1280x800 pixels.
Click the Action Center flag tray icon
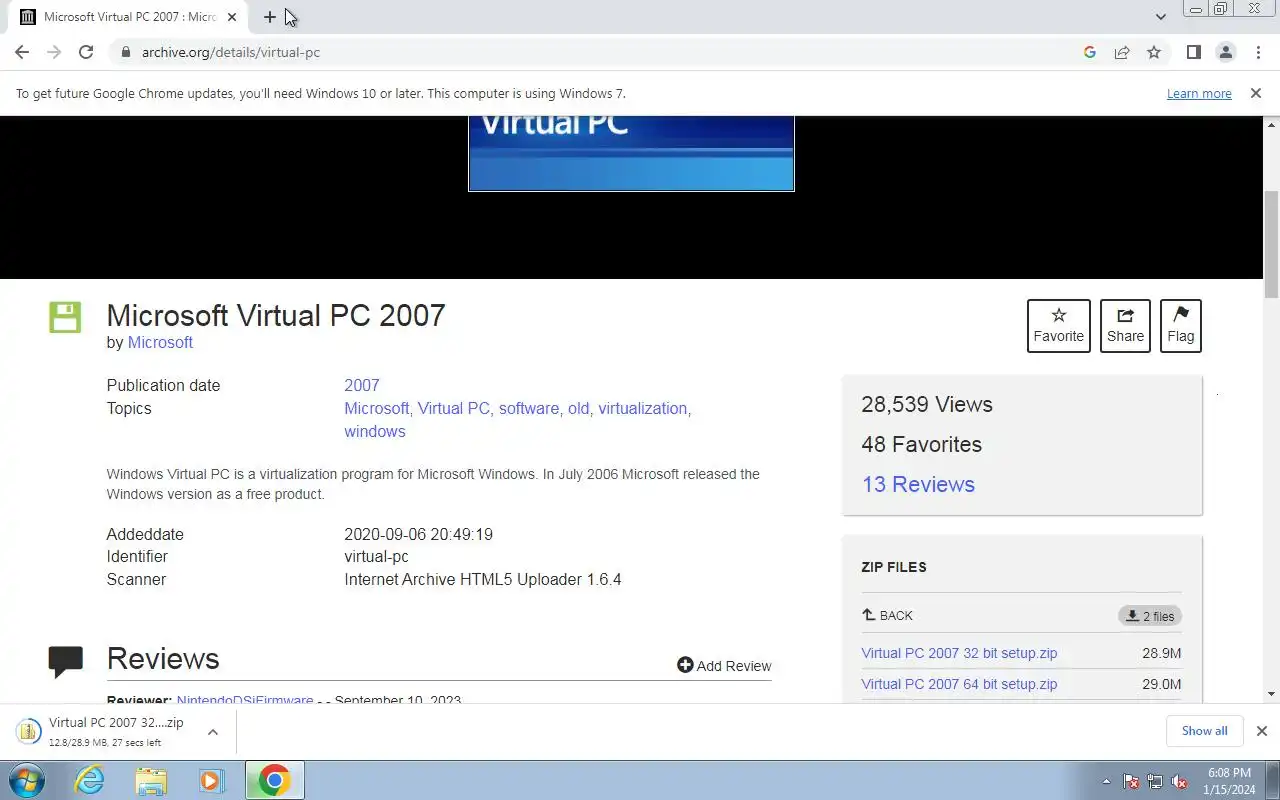(x=1131, y=781)
